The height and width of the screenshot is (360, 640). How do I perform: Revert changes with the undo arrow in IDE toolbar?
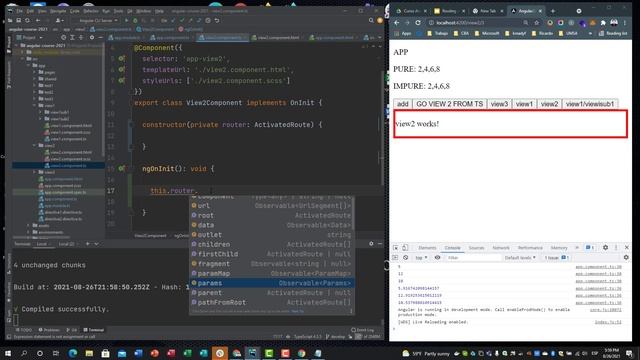point(217,20)
